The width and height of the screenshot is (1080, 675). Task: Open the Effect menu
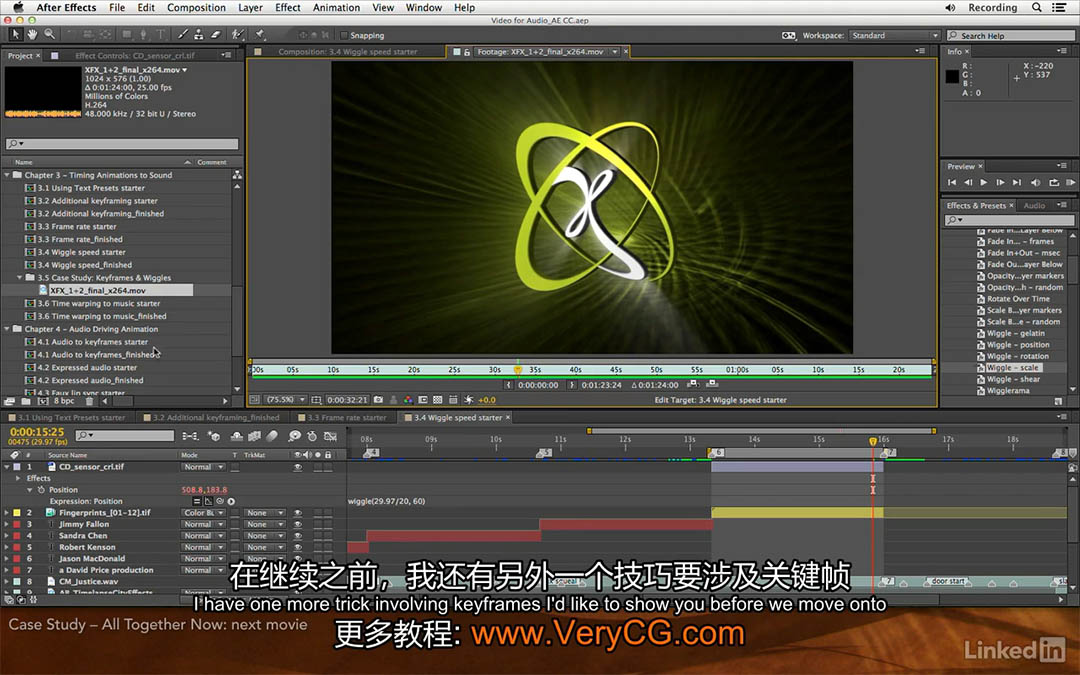pyautogui.click(x=288, y=8)
